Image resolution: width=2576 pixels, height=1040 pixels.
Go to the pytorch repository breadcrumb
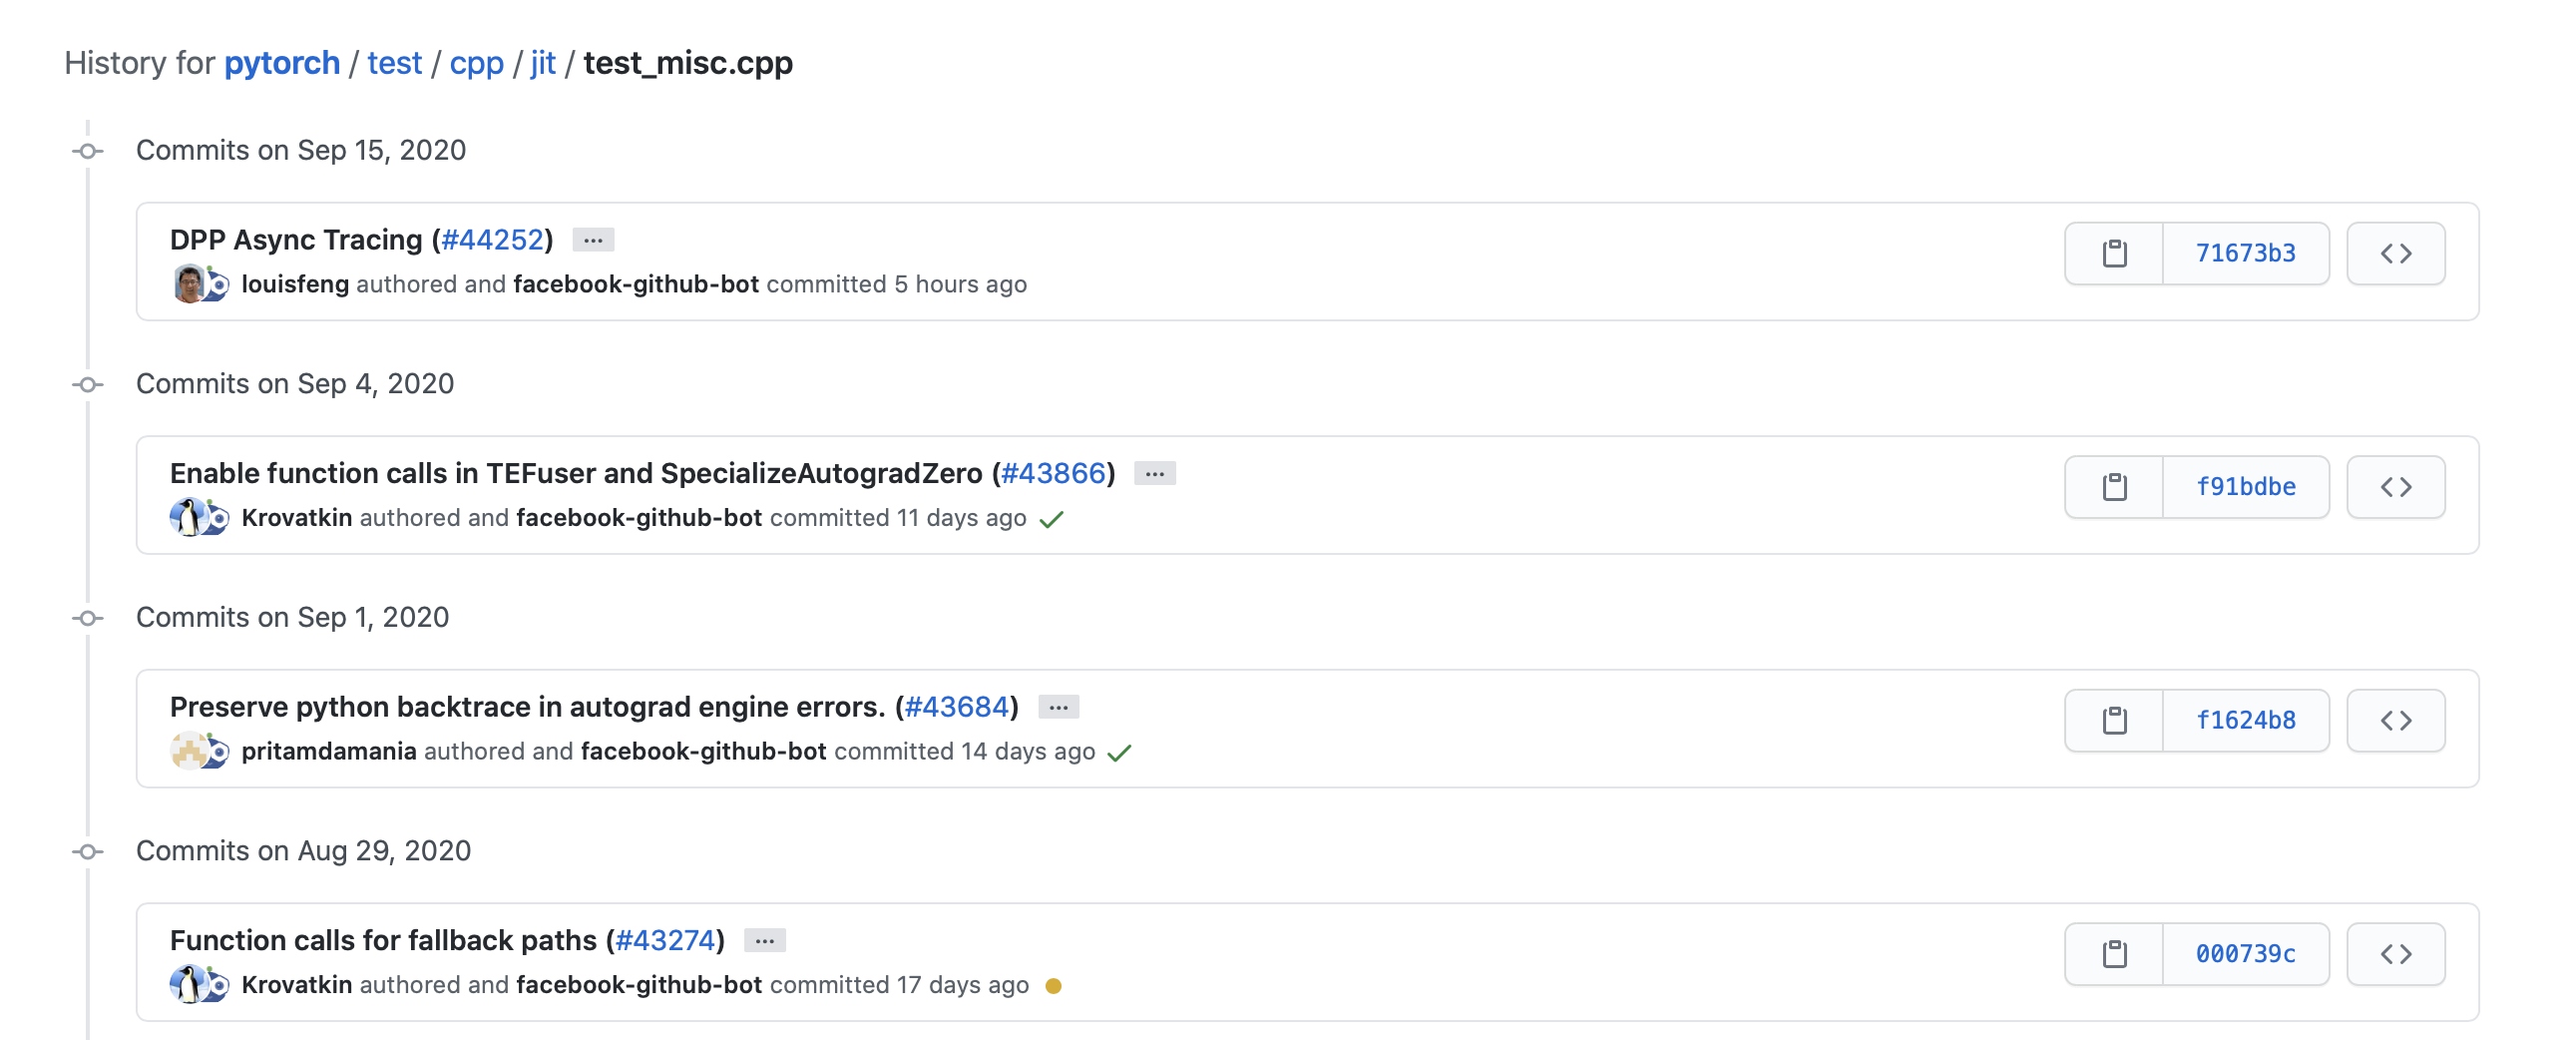281,62
